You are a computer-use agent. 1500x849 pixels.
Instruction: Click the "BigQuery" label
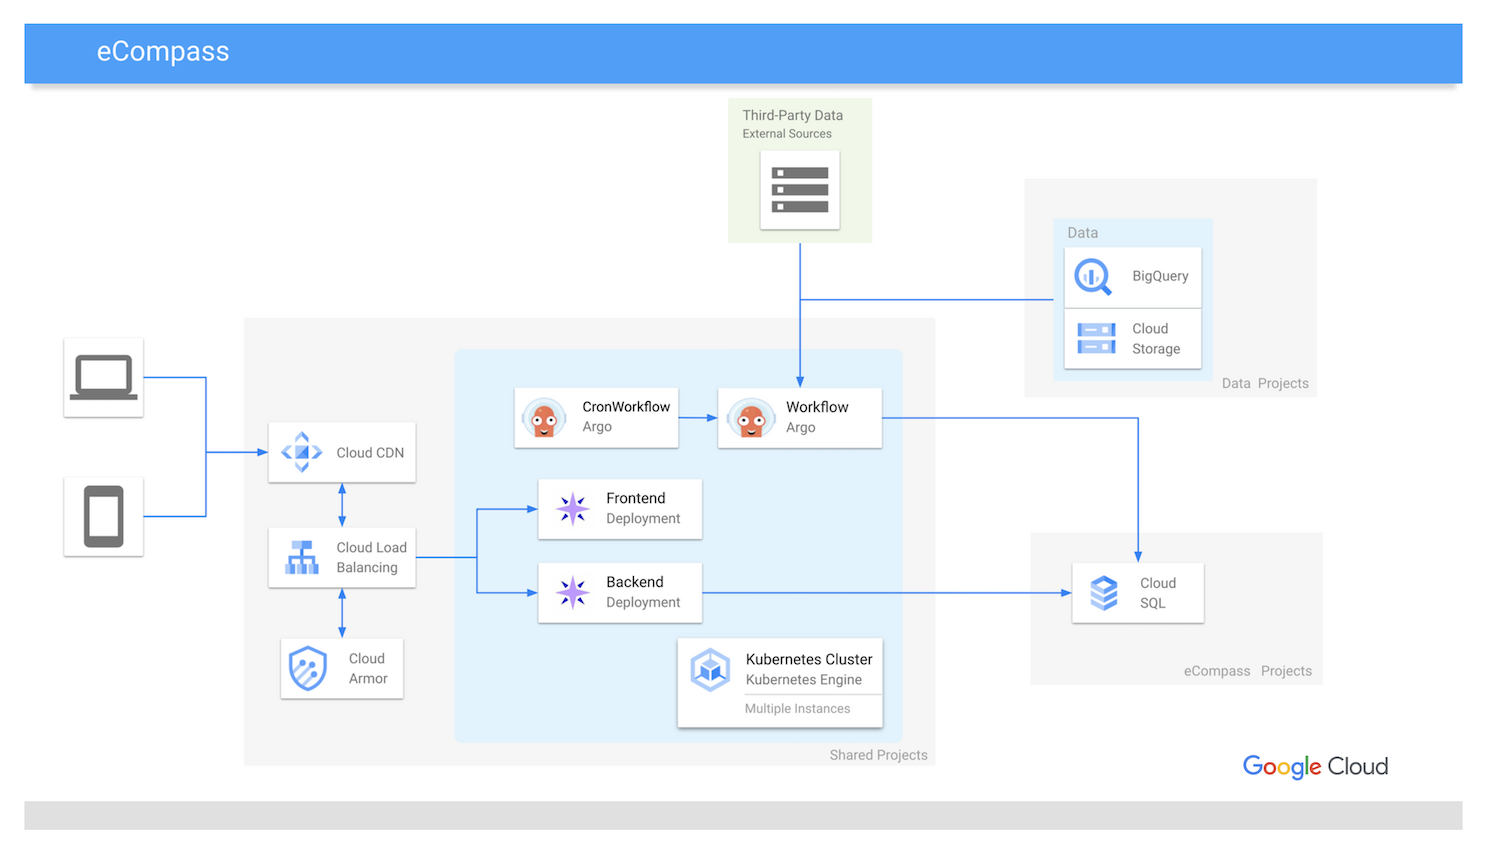(1160, 276)
